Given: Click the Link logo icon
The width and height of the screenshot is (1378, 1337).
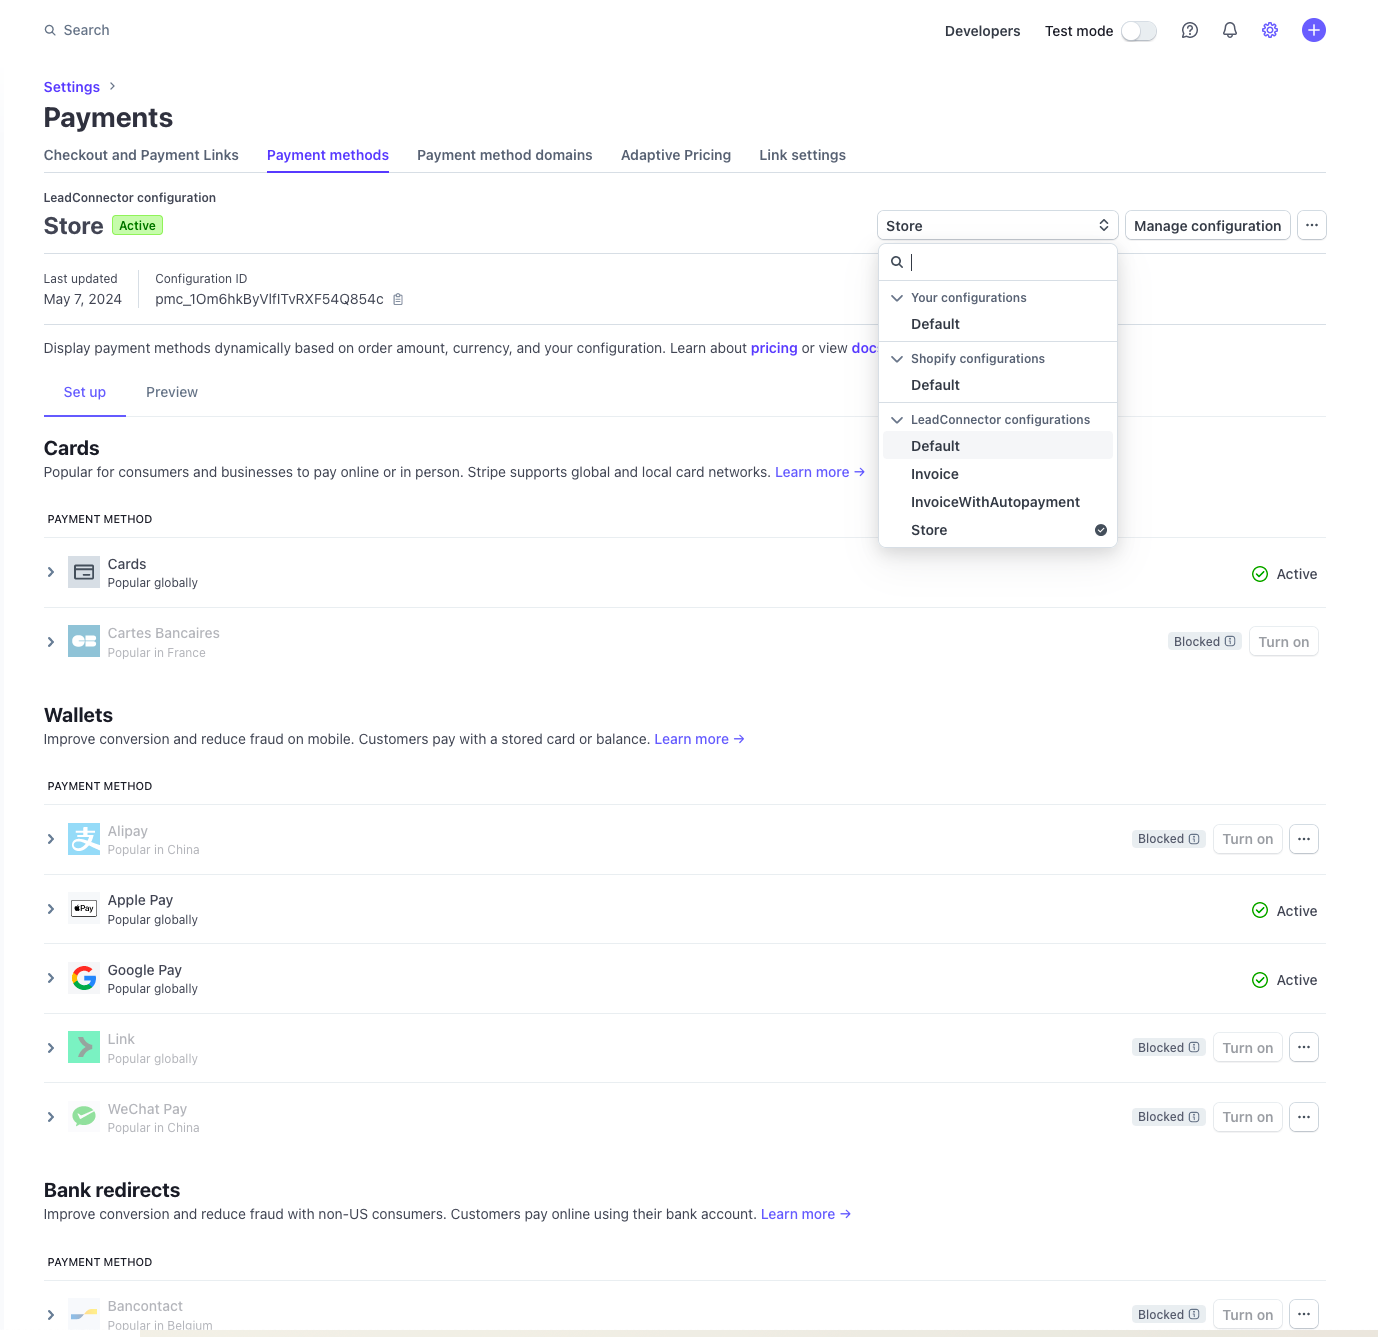Looking at the screenshot, I should (x=84, y=1047).
